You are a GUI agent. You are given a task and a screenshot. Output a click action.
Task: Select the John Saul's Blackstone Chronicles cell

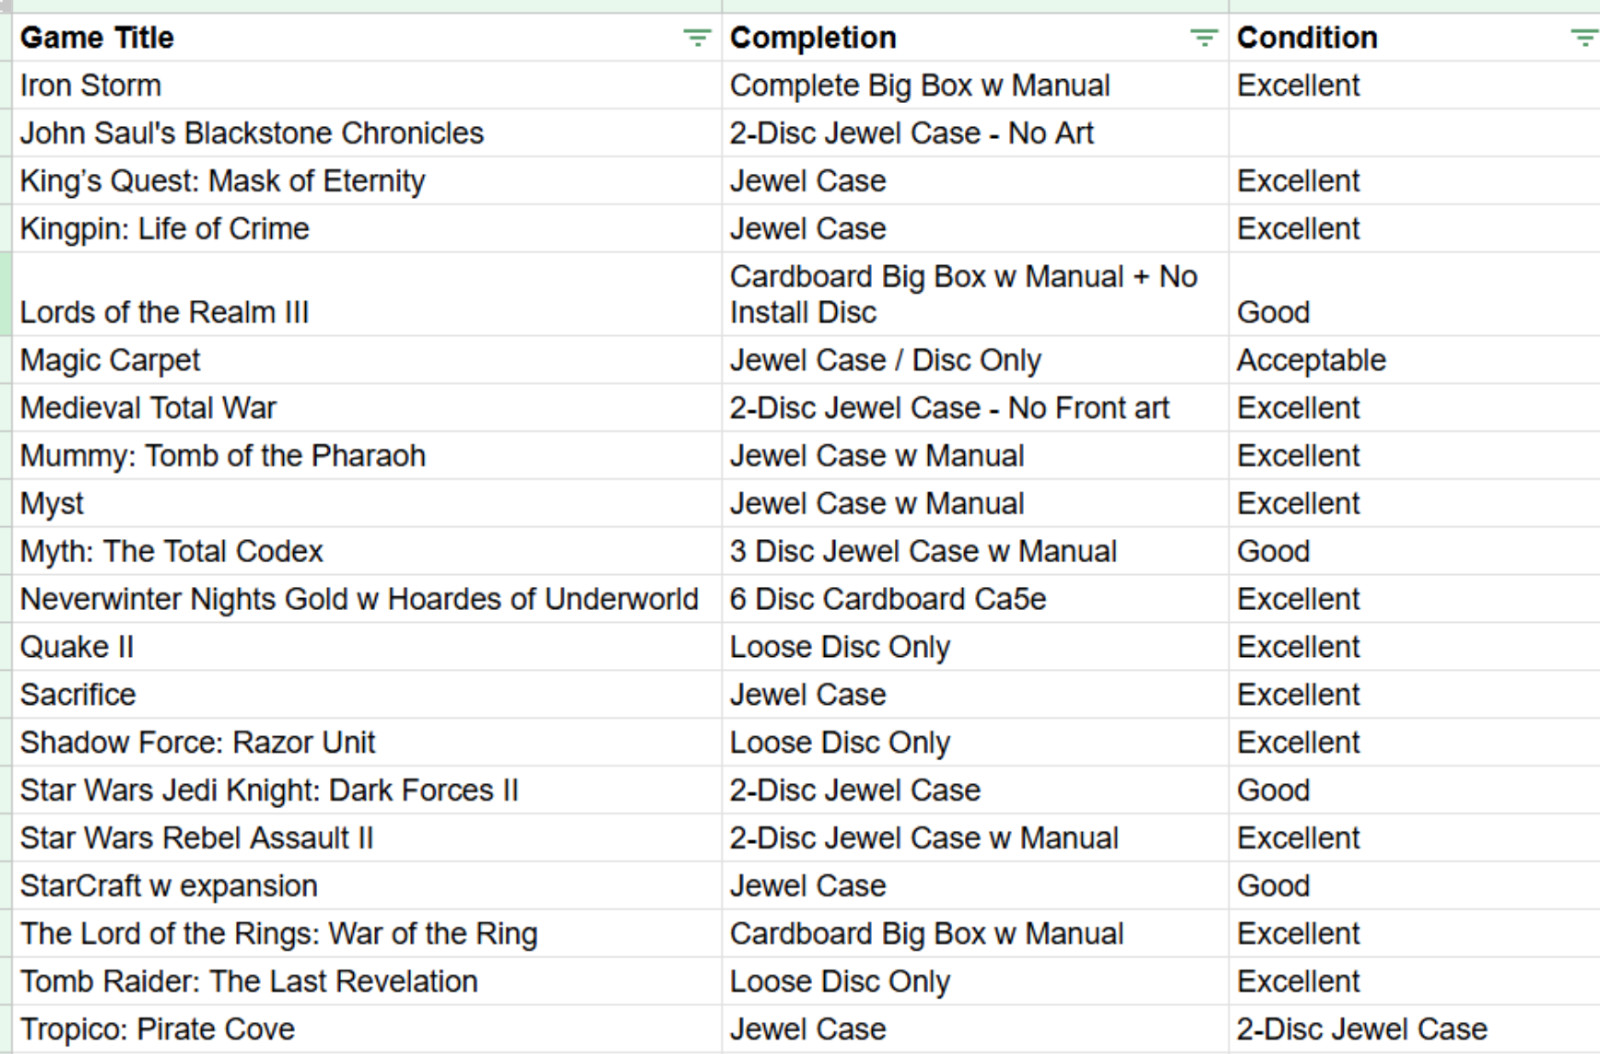[x=367, y=133]
